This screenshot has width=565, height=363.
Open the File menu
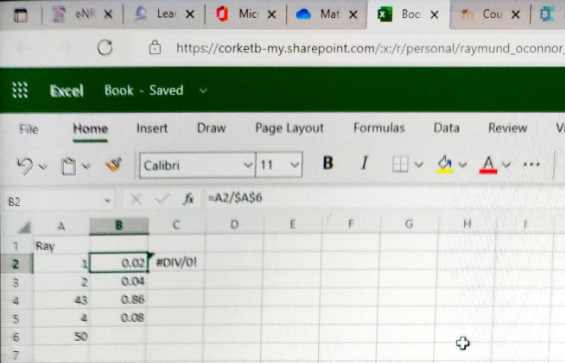click(x=28, y=129)
